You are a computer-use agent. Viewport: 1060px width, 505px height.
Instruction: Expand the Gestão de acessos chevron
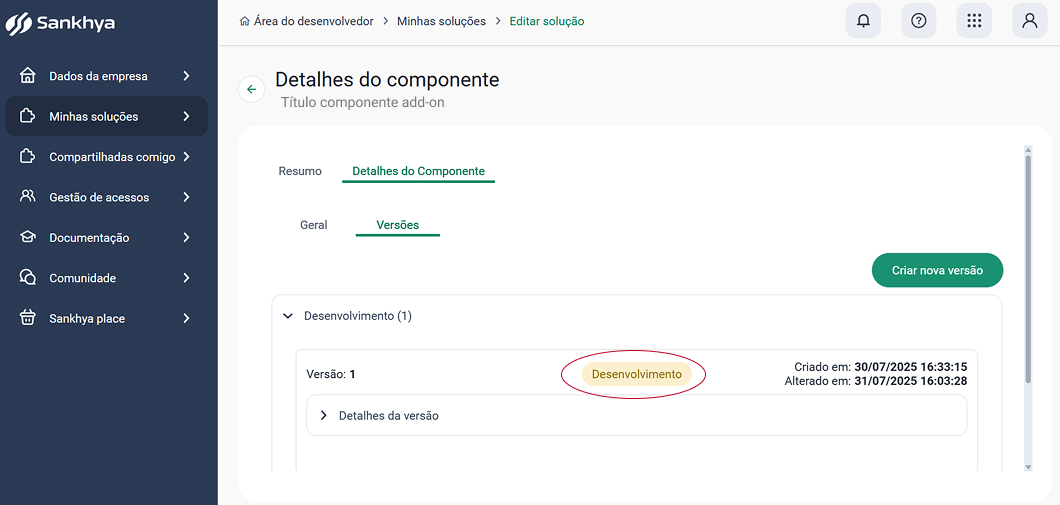[x=187, y=197]
